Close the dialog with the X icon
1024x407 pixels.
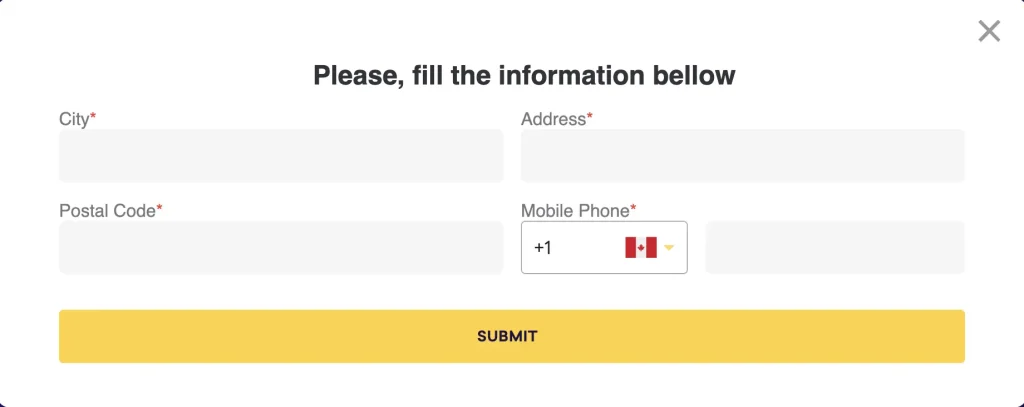[989, 31]
